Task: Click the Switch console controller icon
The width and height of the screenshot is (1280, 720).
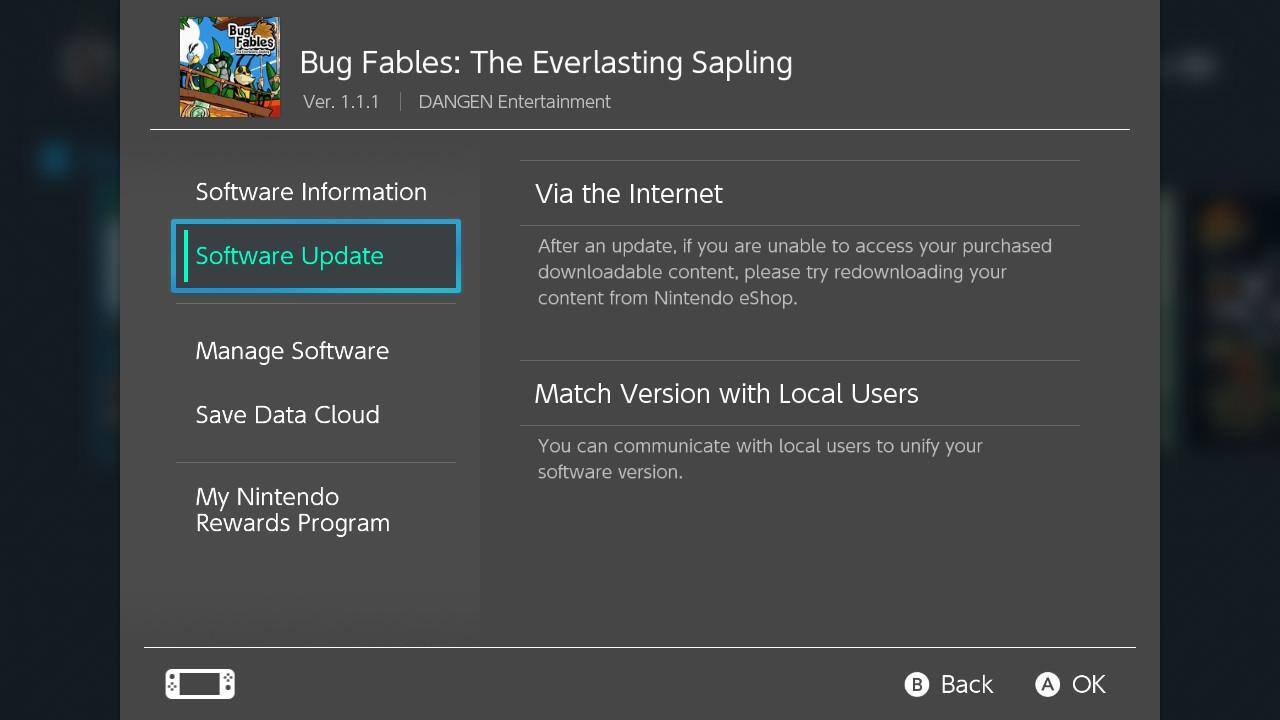Action: [x=200, y=684]
